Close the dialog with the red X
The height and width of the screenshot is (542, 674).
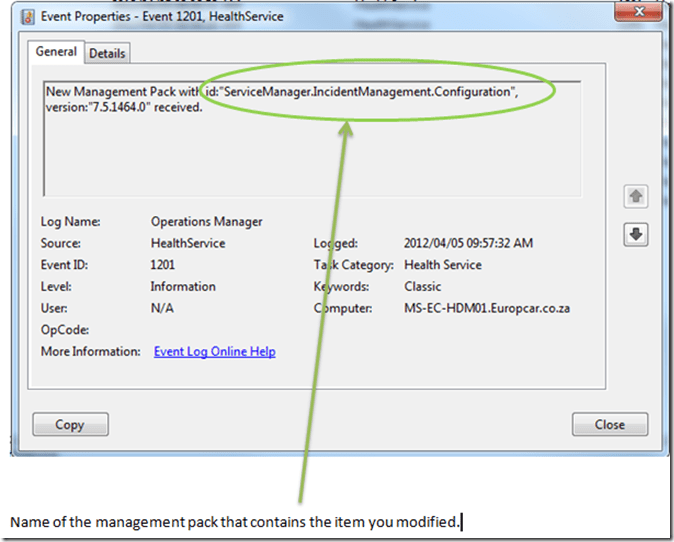[x=639, y=15]
